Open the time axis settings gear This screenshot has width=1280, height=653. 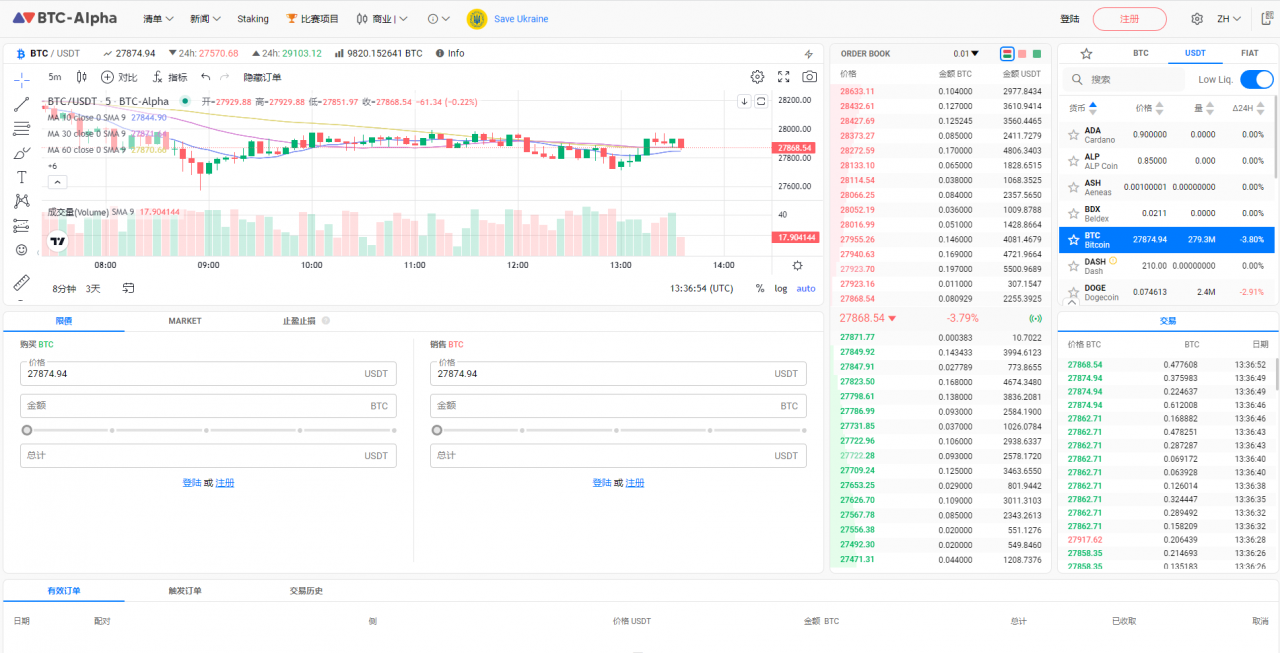(797, 265)
